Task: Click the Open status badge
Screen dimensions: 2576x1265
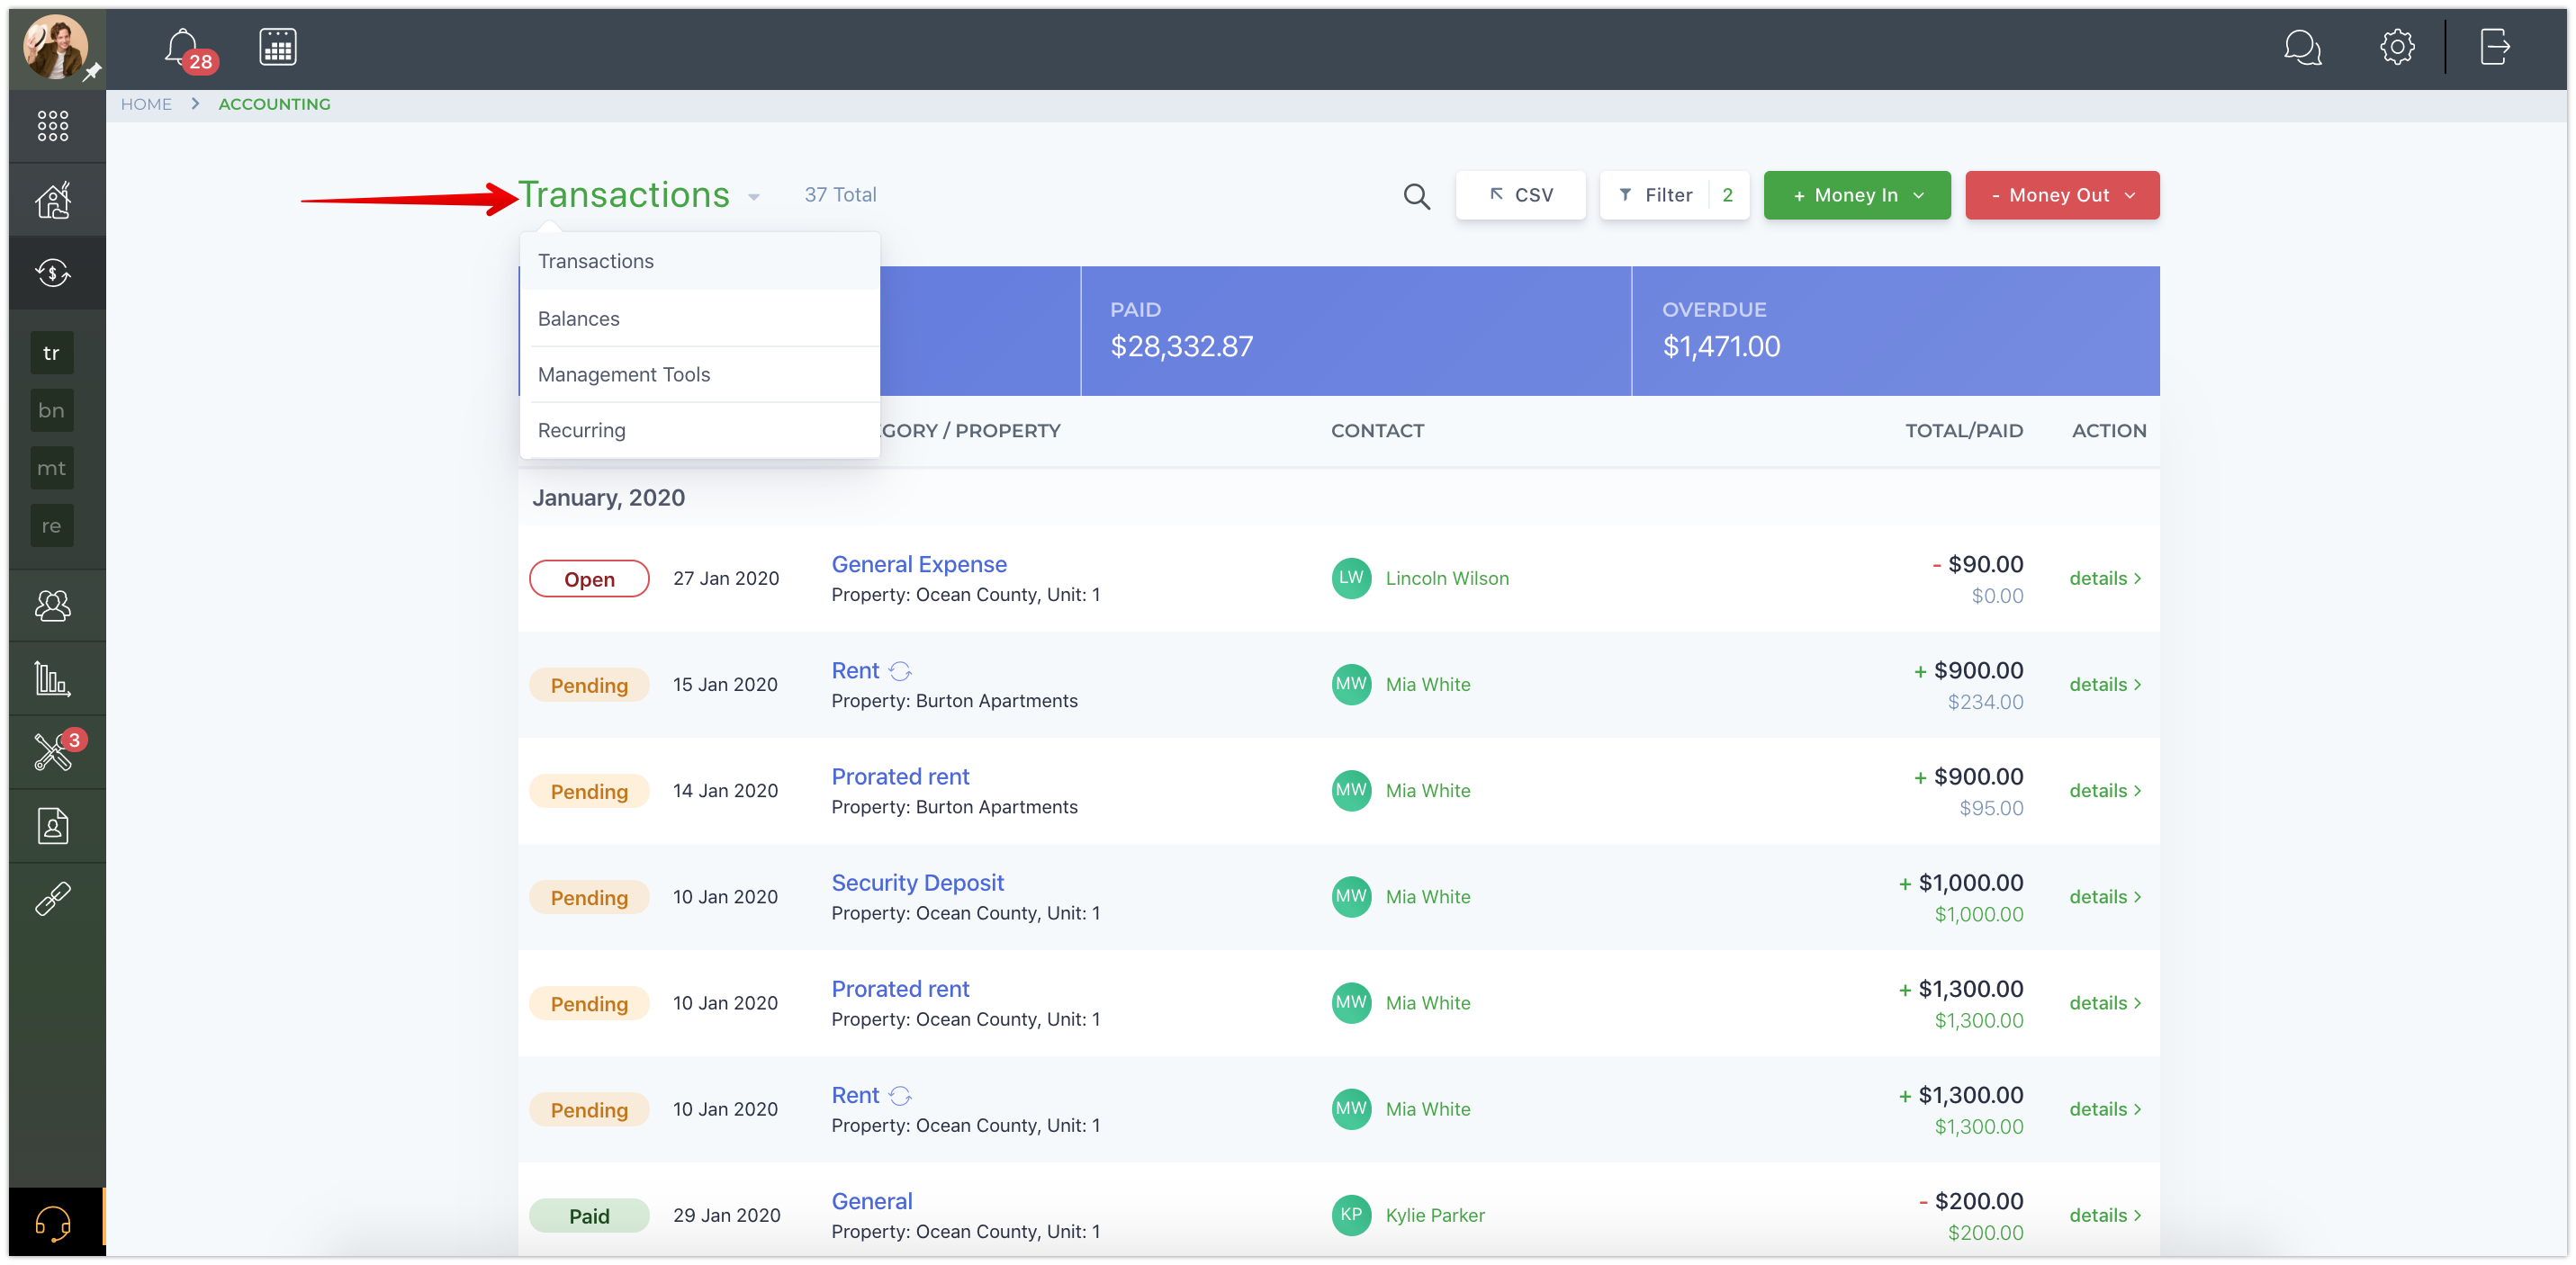Action: pos(589,579)
